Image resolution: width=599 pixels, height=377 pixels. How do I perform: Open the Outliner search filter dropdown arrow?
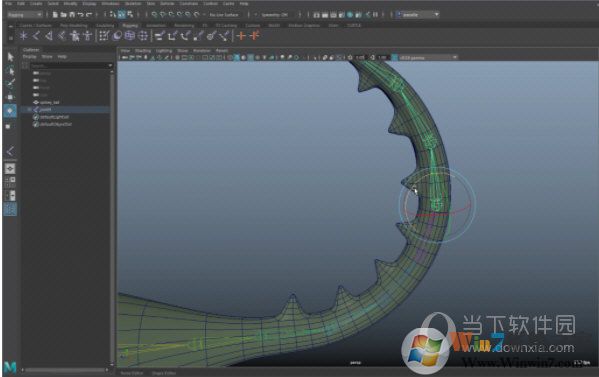point(110,66)
